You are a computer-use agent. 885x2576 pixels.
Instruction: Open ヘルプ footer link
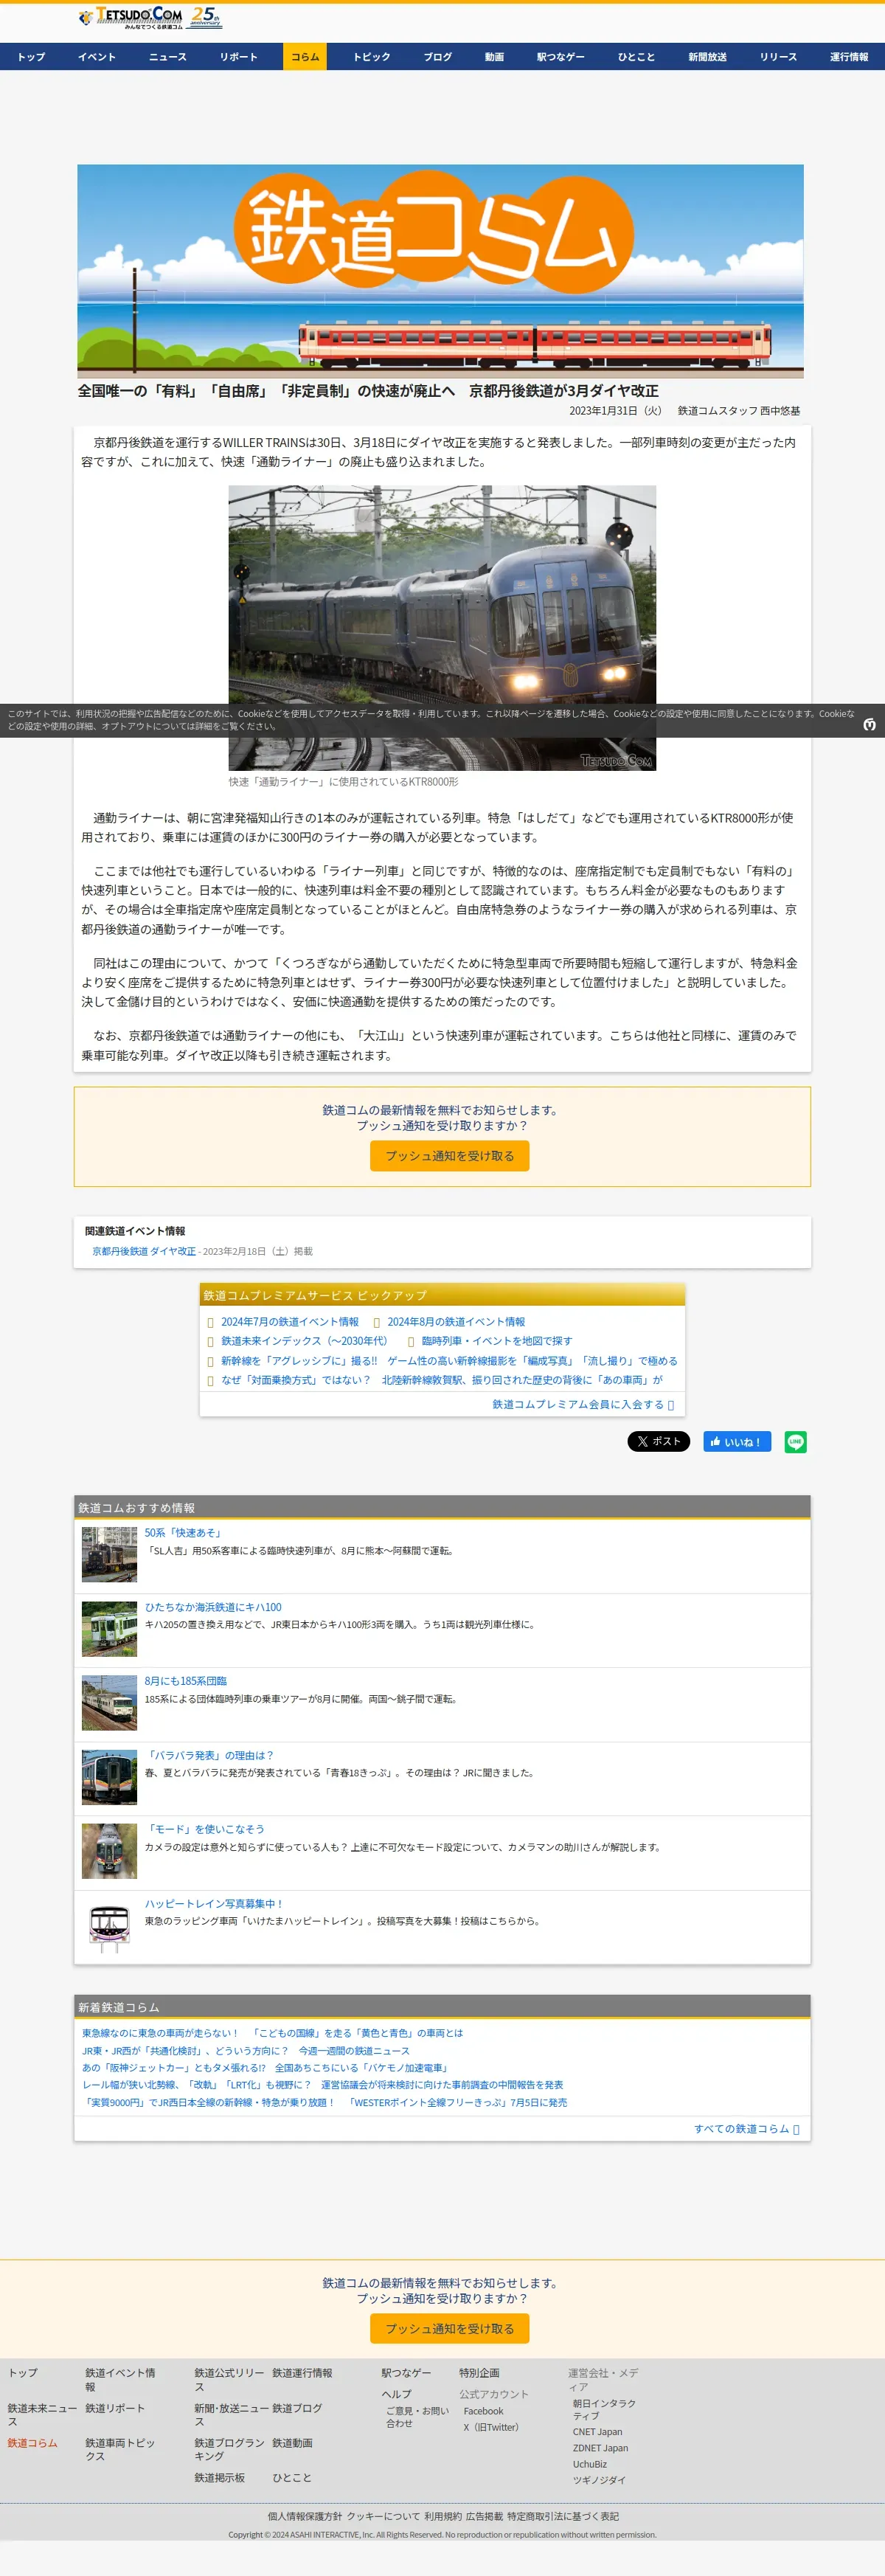(x=396, y=2393)
